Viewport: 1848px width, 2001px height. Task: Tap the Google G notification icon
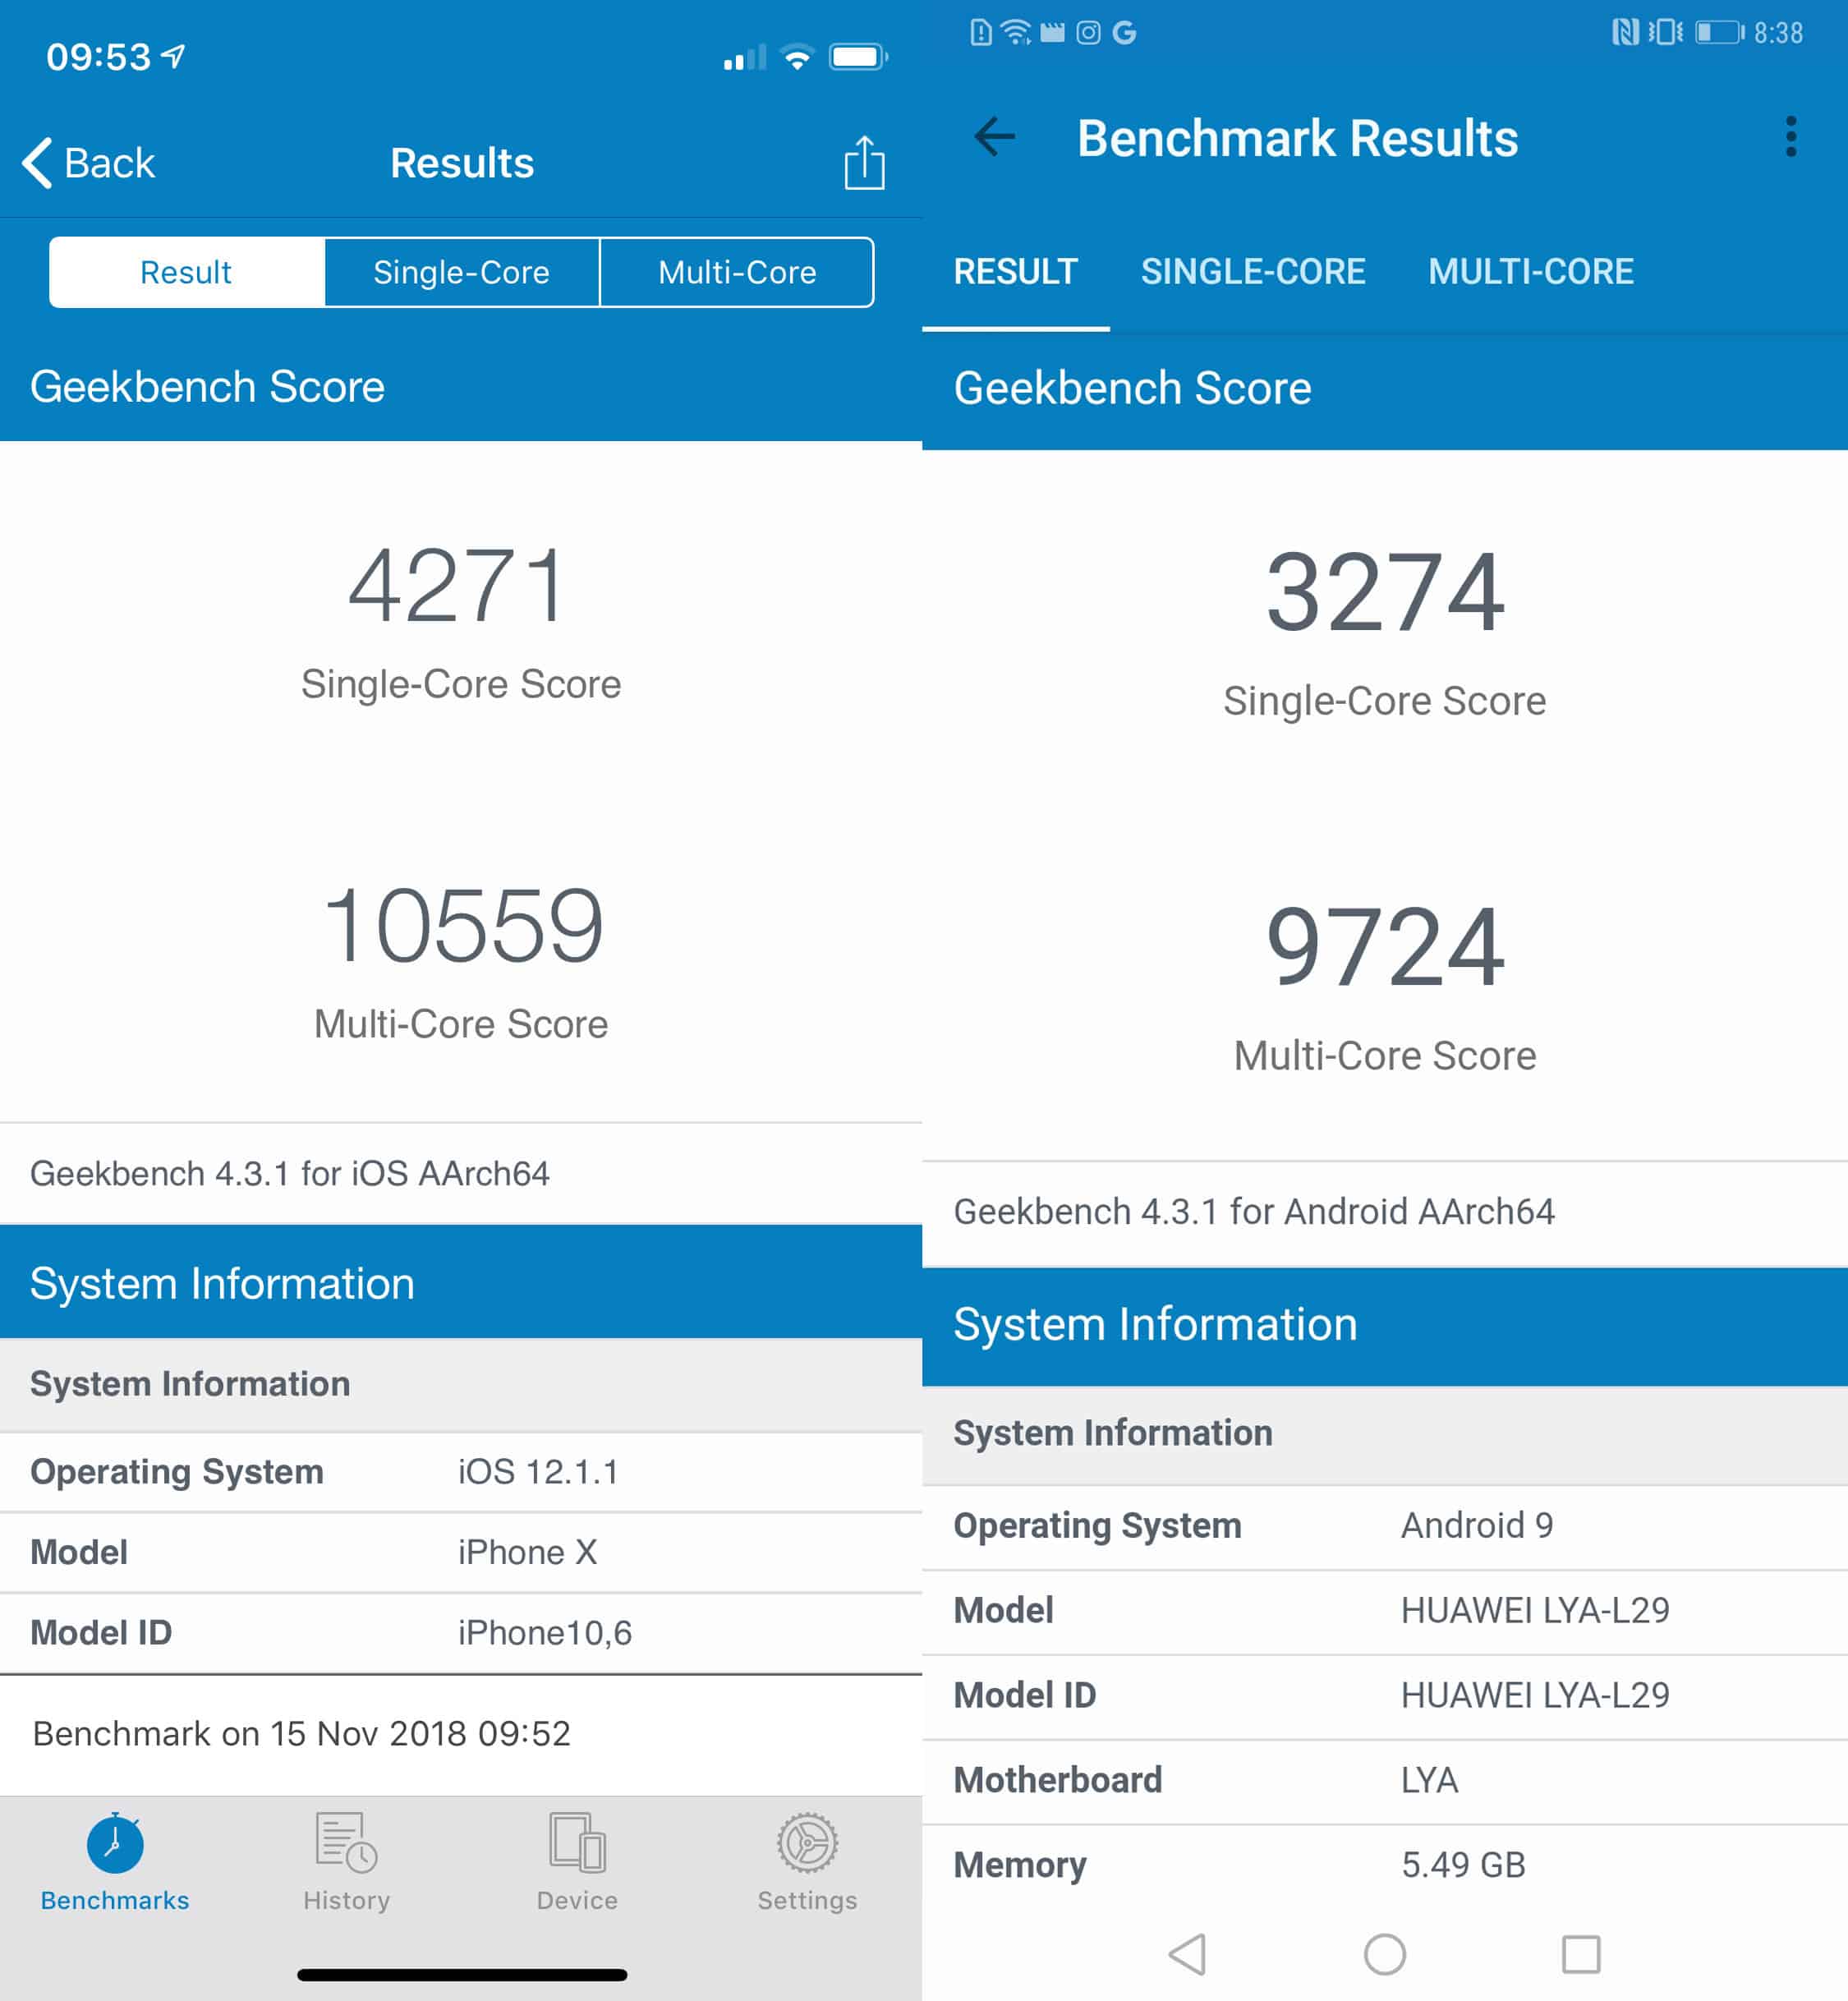1124,33
